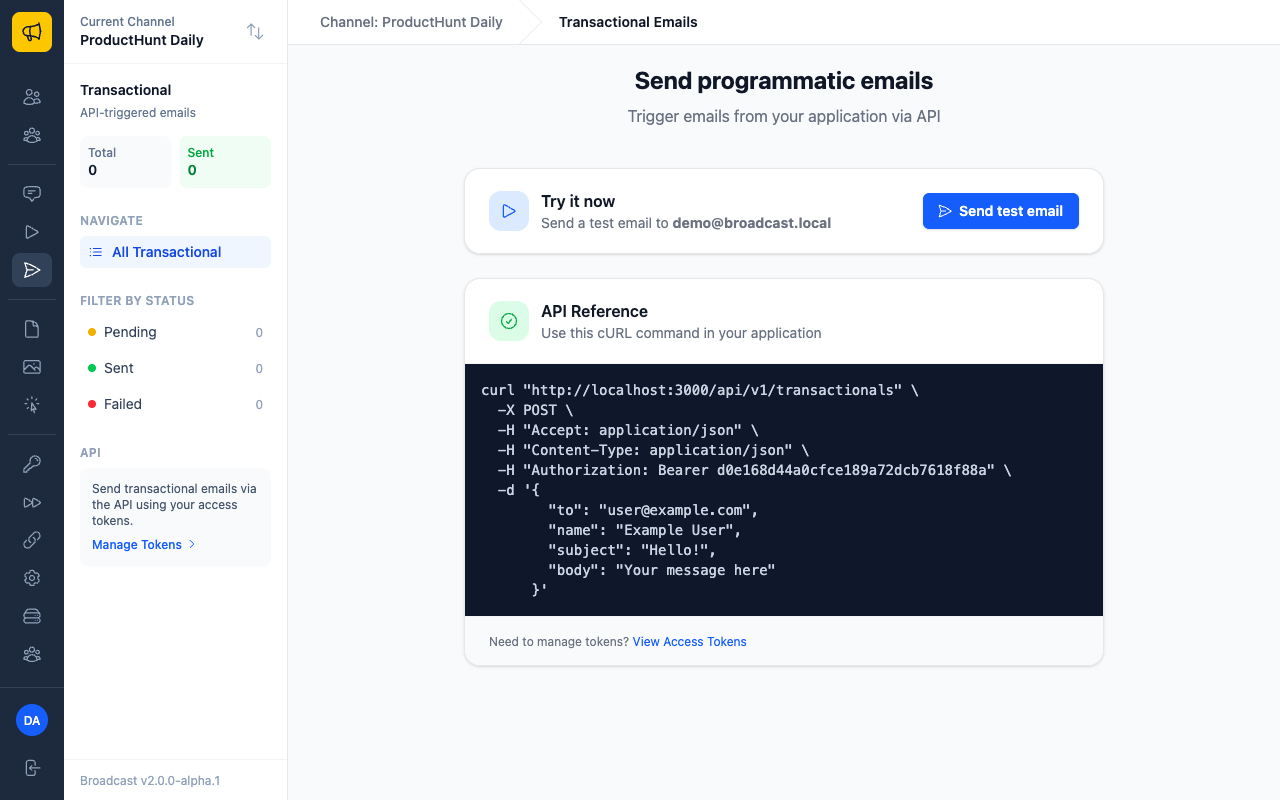Click the logout door-arrow icon

click(32, 768)
